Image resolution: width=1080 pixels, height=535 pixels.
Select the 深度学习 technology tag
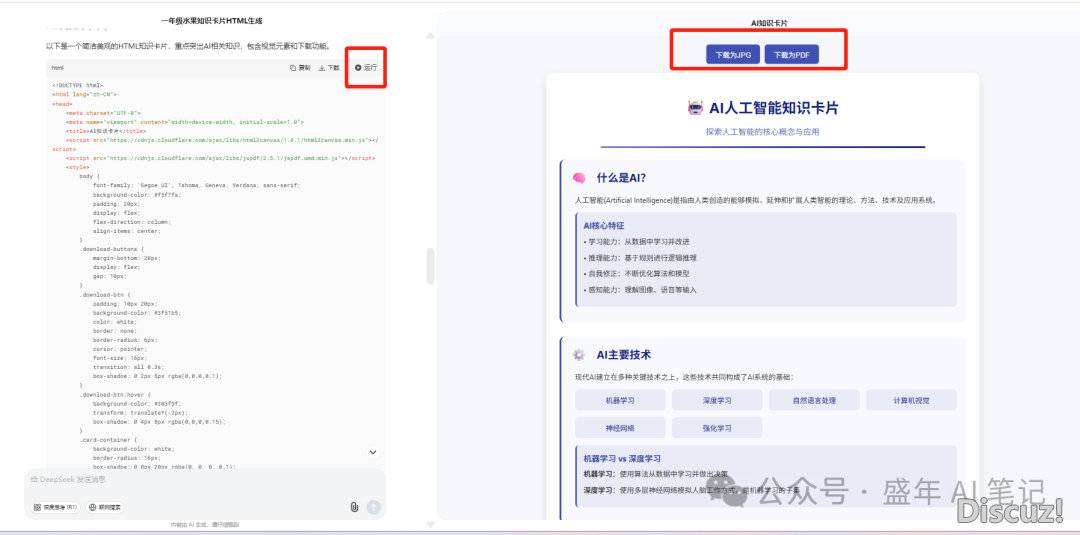717,400
